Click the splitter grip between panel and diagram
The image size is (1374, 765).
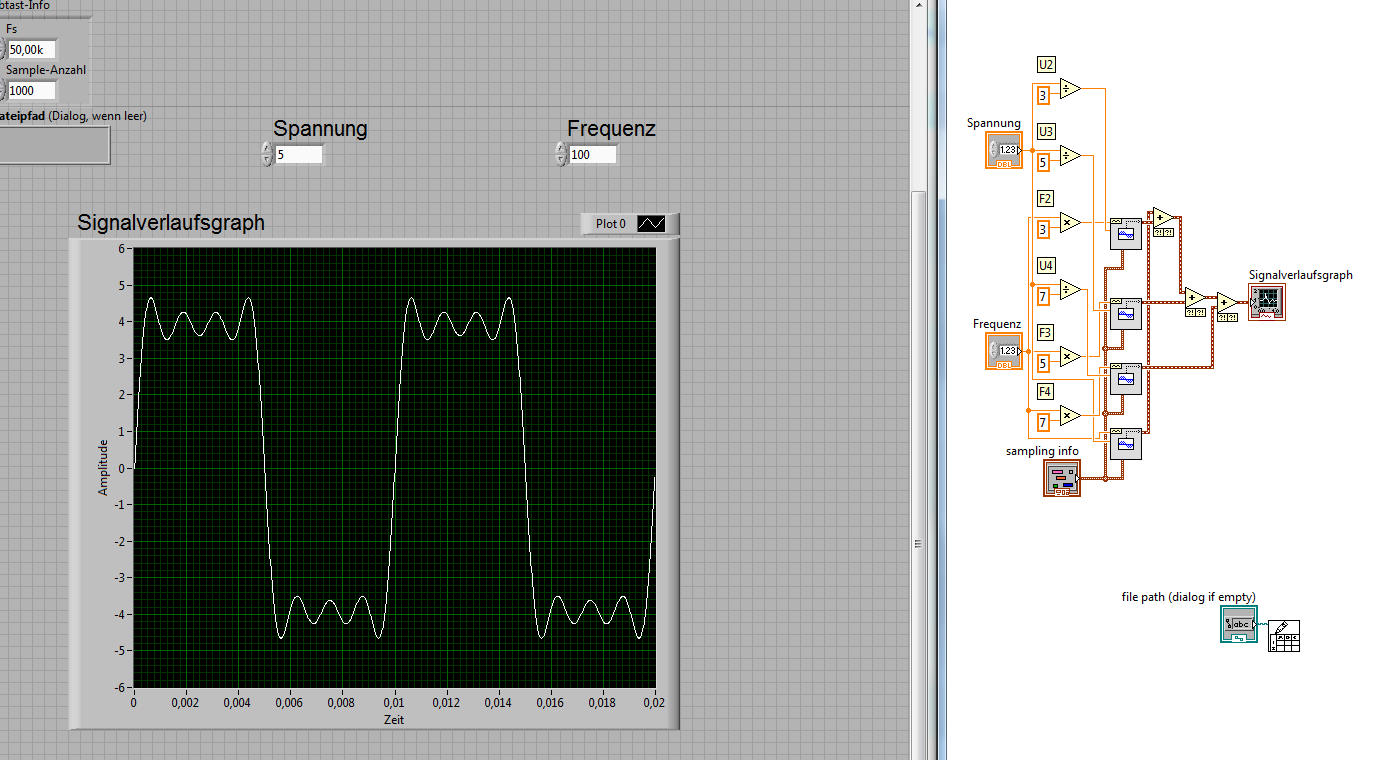917,543
